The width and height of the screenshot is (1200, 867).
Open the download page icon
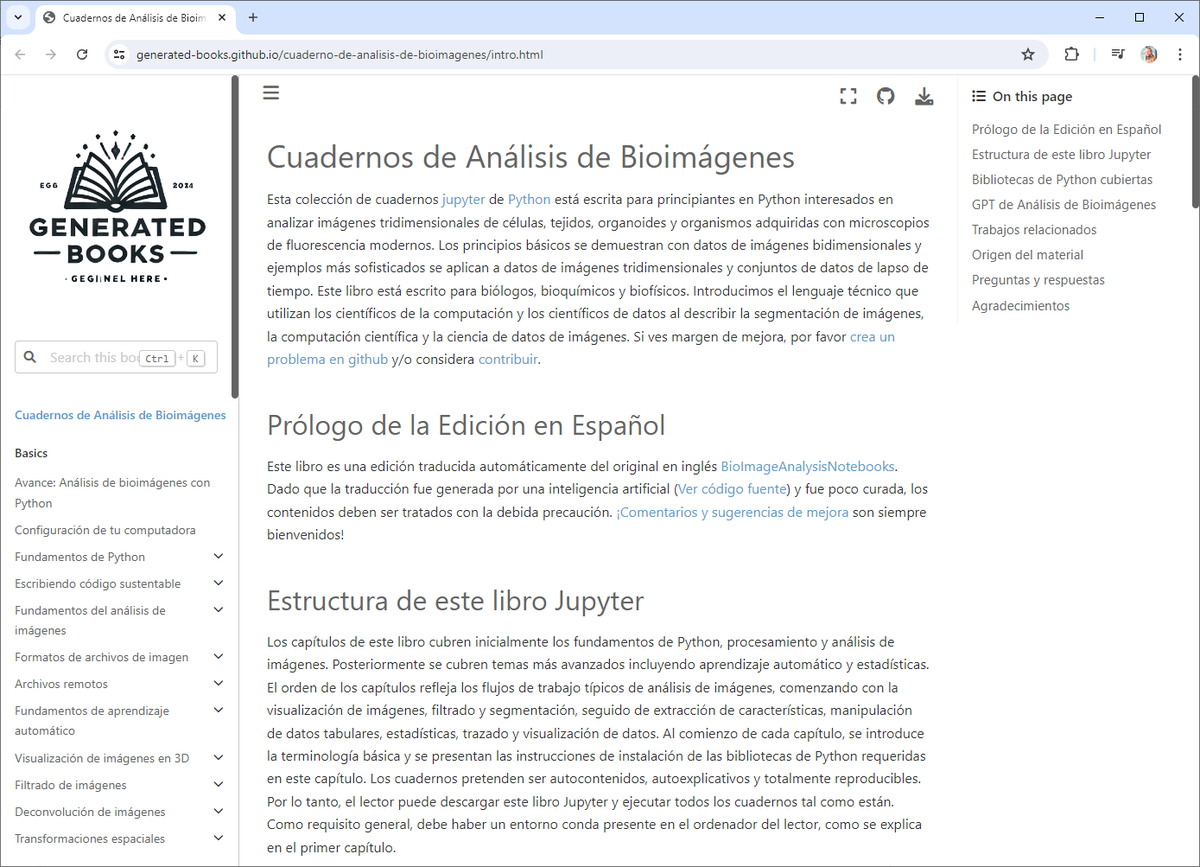[924, 96]
